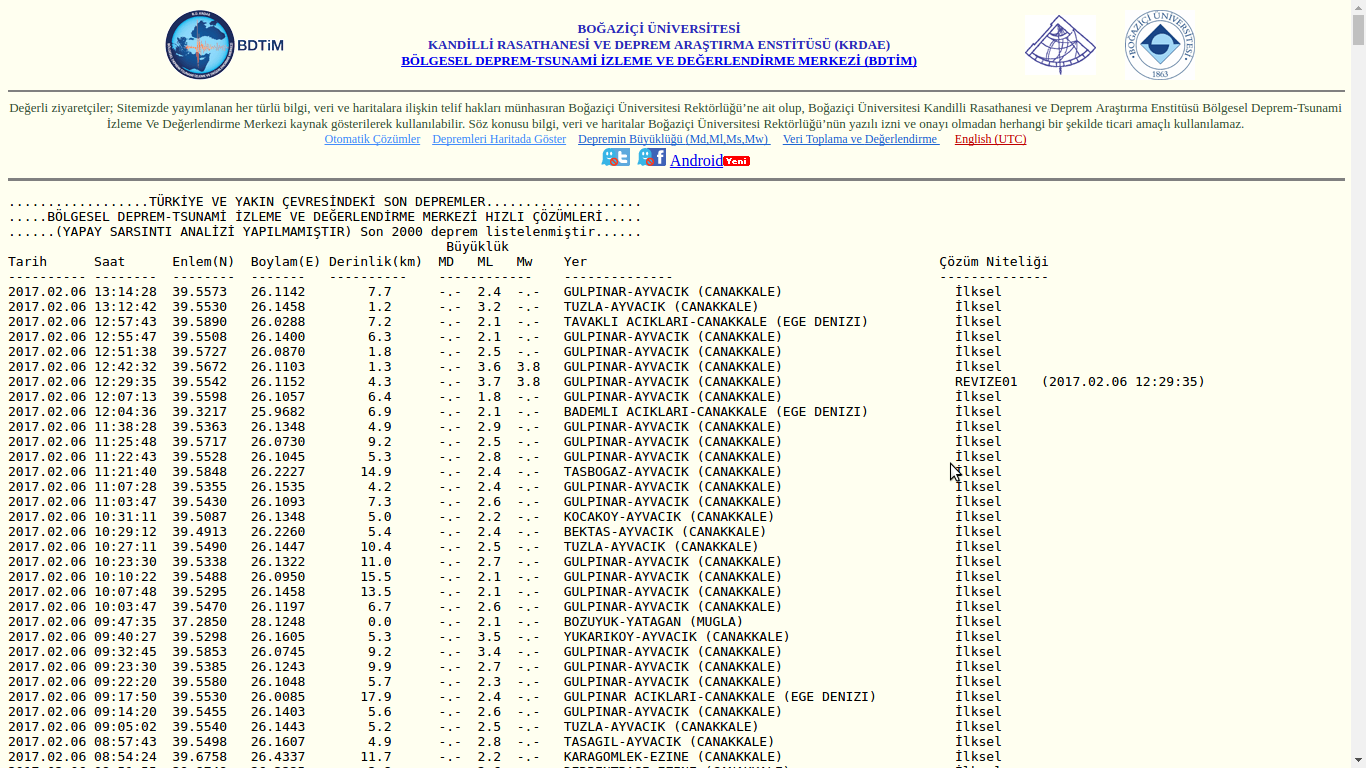The width and height of the screenshot is (1366, 768).
Task: Click latitude 39.5508 in the 12:55:47 row
Action: click(200, 337)
